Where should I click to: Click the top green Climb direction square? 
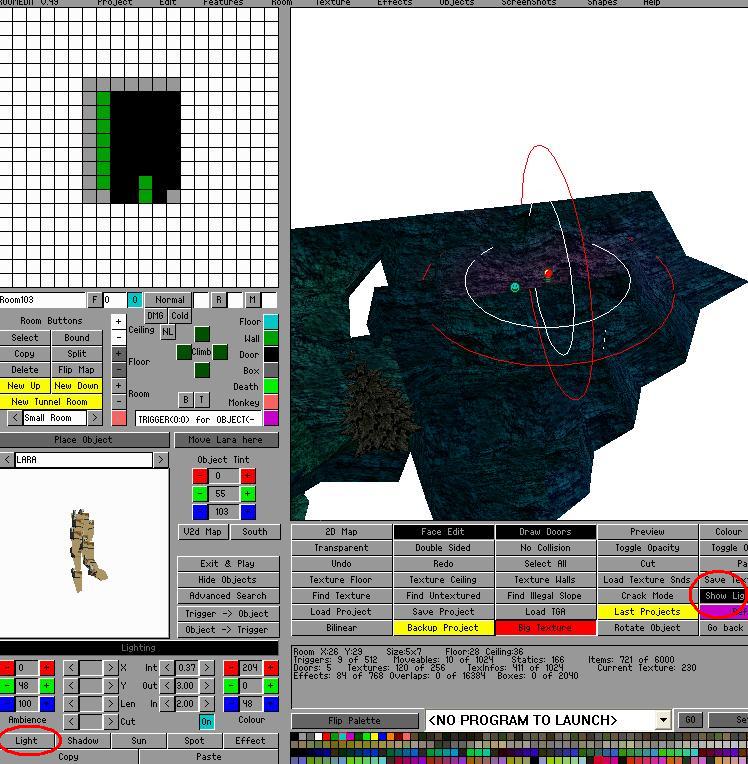click(202, 334)
